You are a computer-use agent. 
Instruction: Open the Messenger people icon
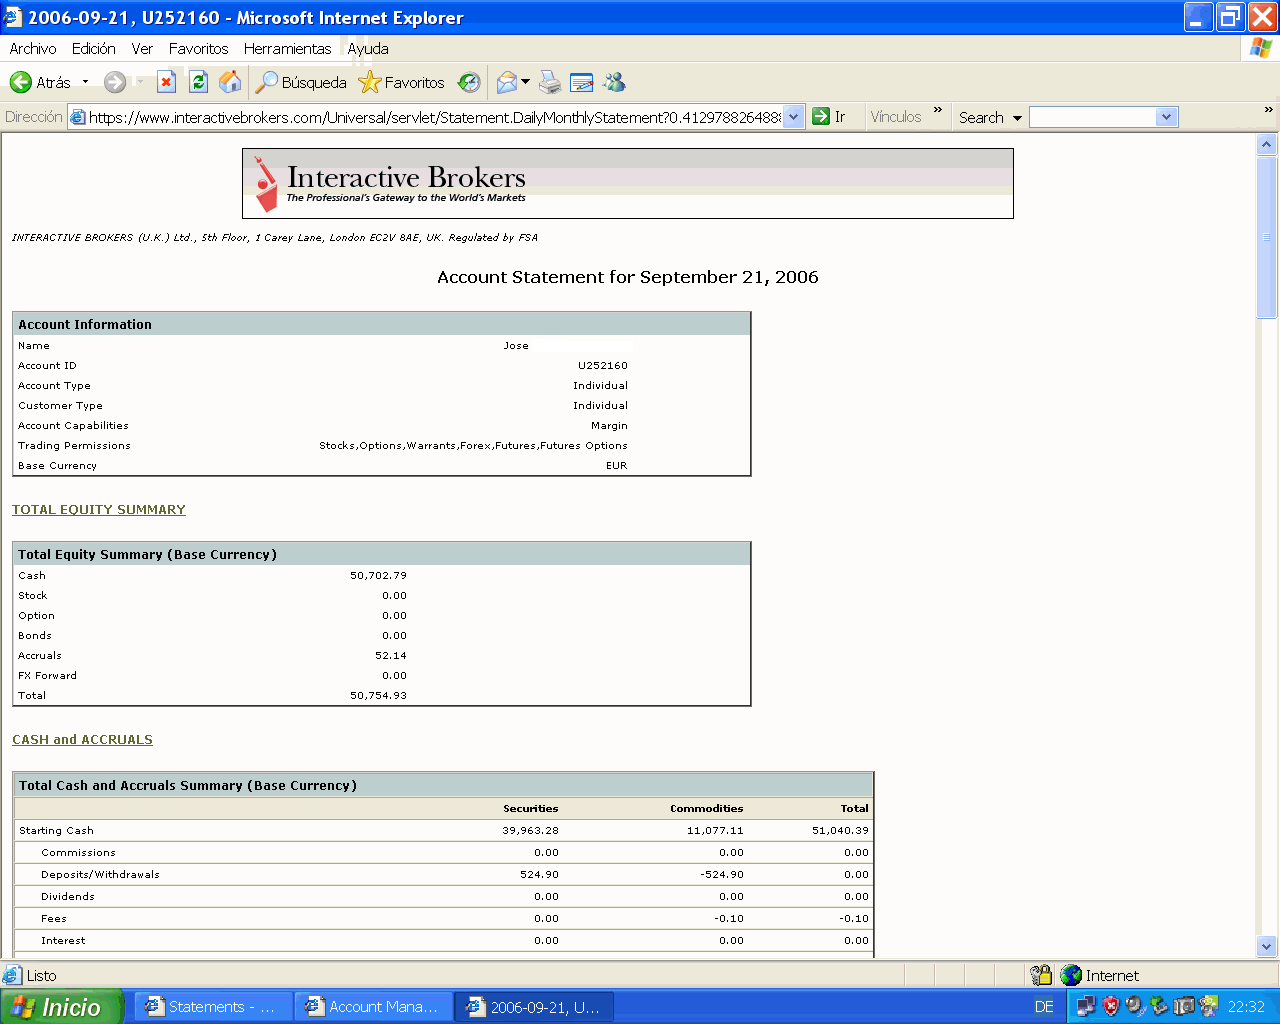click(614, 82)
